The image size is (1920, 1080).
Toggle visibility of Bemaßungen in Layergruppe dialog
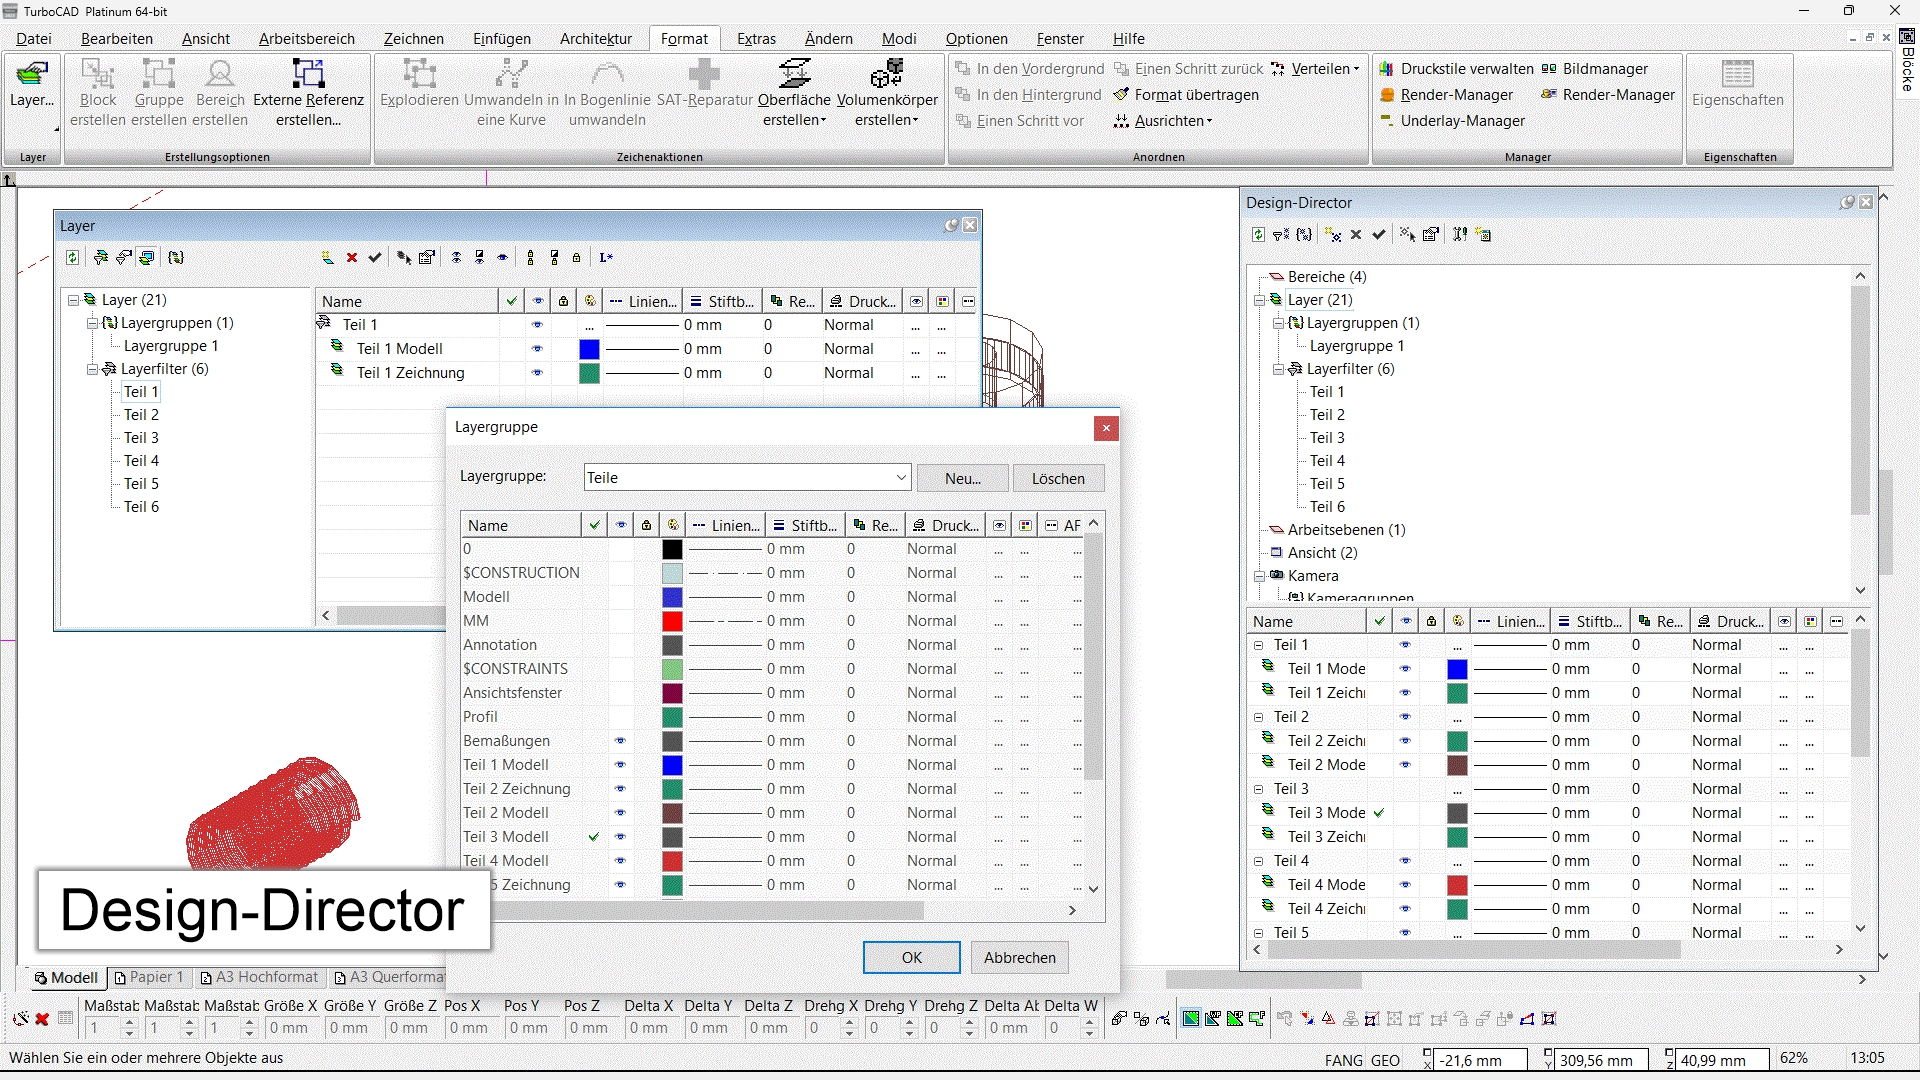[x=620, y=741]
